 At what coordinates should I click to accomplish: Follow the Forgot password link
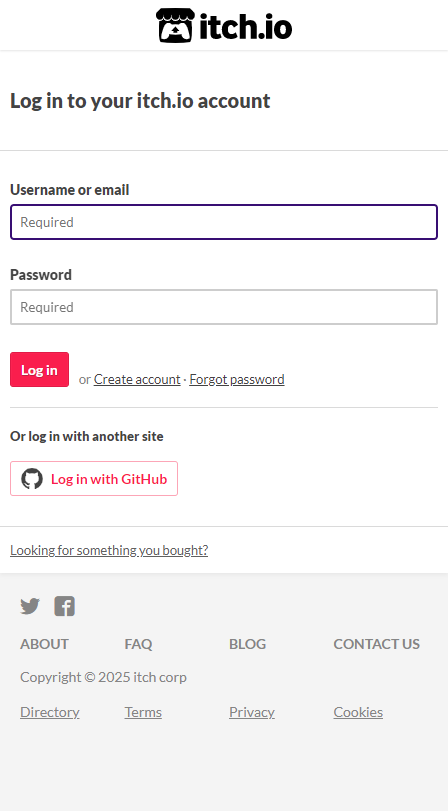click(237, 380)
